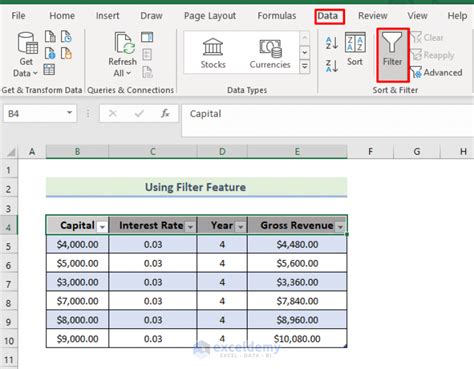Switch to the Formulas tab
The width and height of the screenshot is (474, 369).
277,16
